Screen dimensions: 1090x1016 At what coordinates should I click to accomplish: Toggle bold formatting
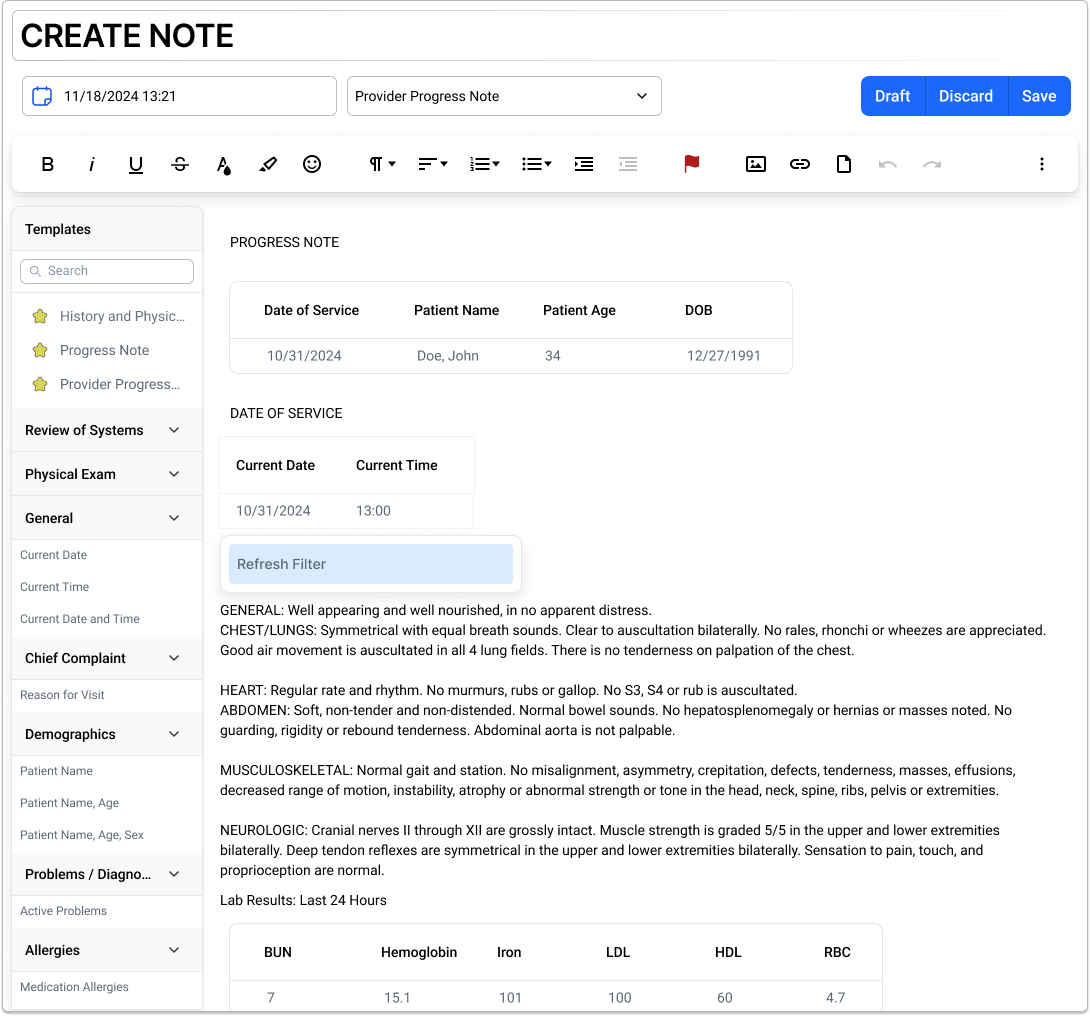coord(47,164)
